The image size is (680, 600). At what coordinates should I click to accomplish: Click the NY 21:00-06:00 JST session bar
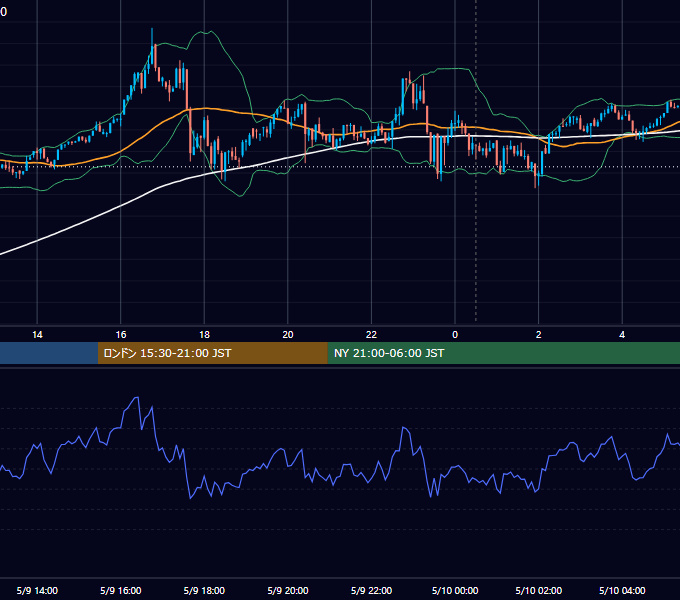pyautogui.click(x=503, y=353)
